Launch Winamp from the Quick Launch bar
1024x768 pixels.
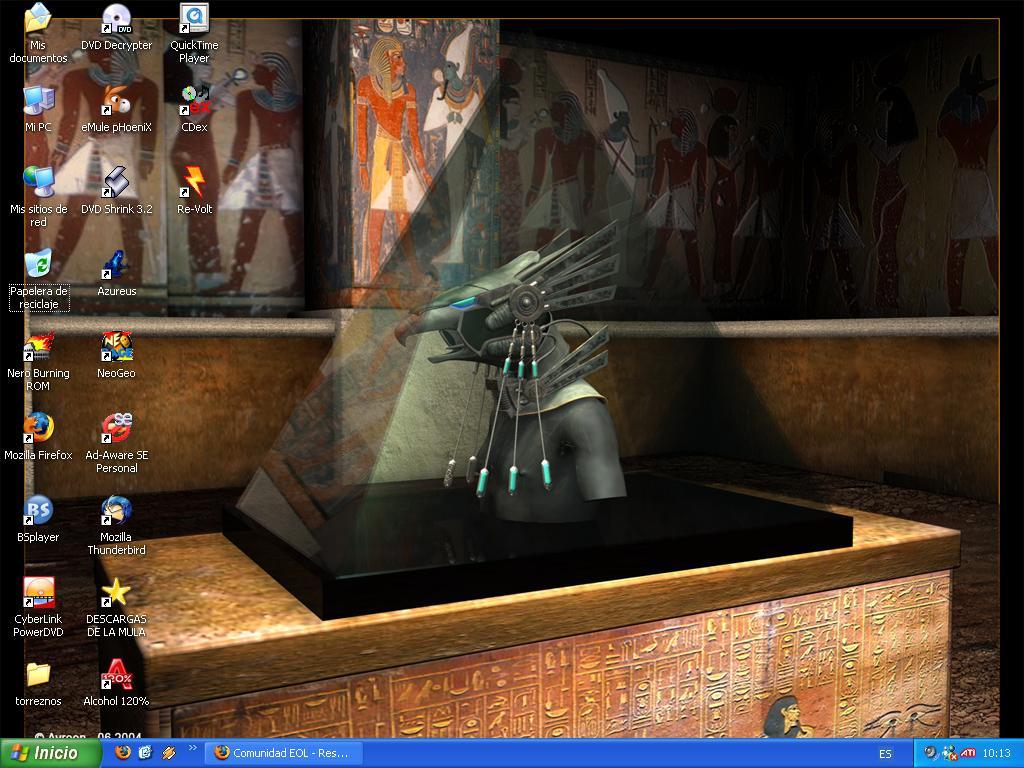[x=168, y=753]
